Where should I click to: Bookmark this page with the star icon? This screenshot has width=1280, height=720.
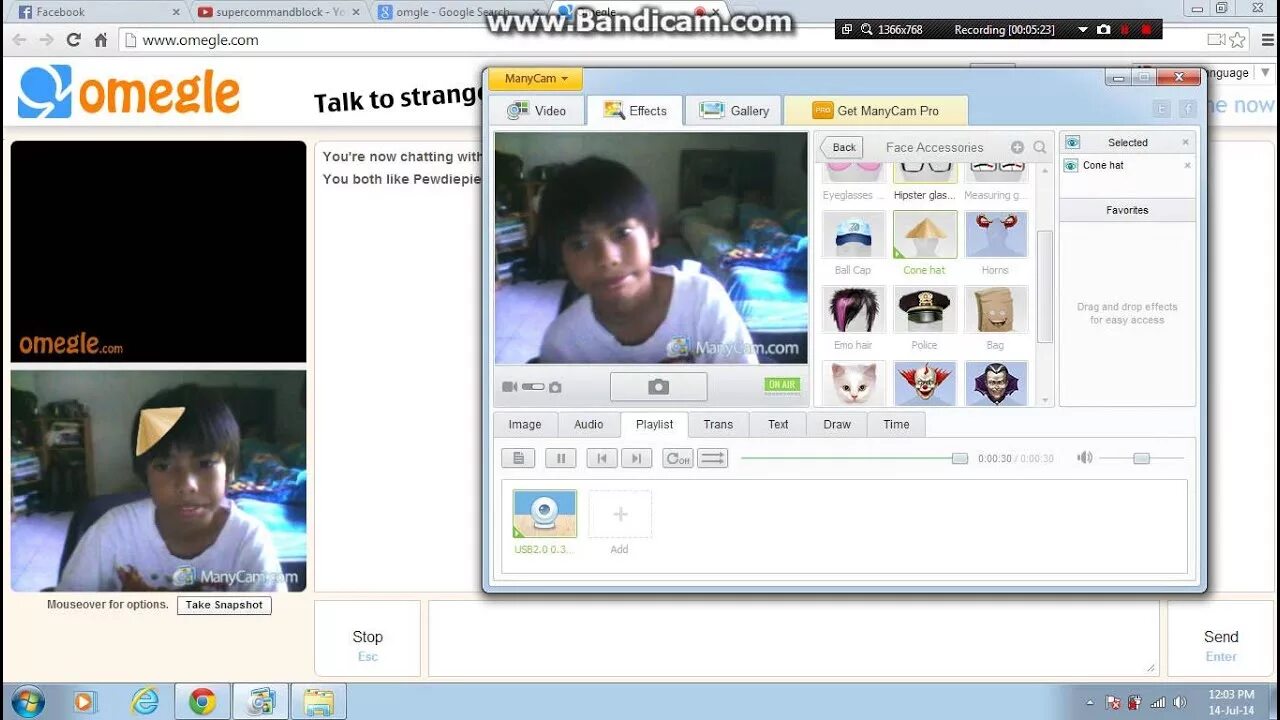(1238, 40)
